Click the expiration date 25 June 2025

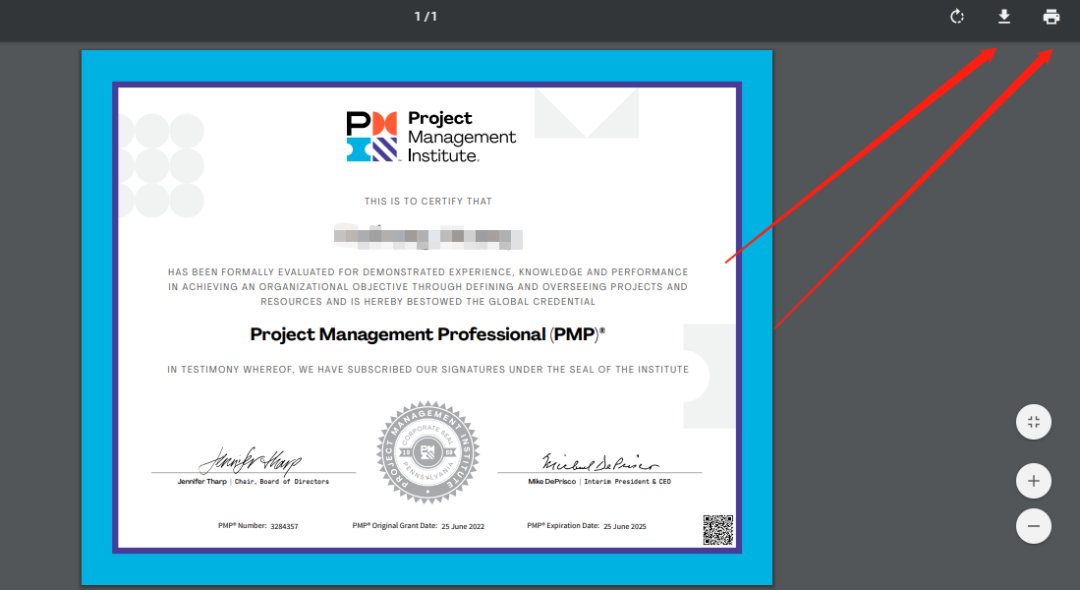(625, 526)
